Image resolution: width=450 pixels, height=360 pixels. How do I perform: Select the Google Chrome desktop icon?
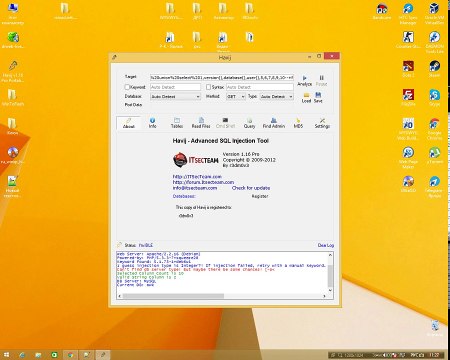pos(434,129)
